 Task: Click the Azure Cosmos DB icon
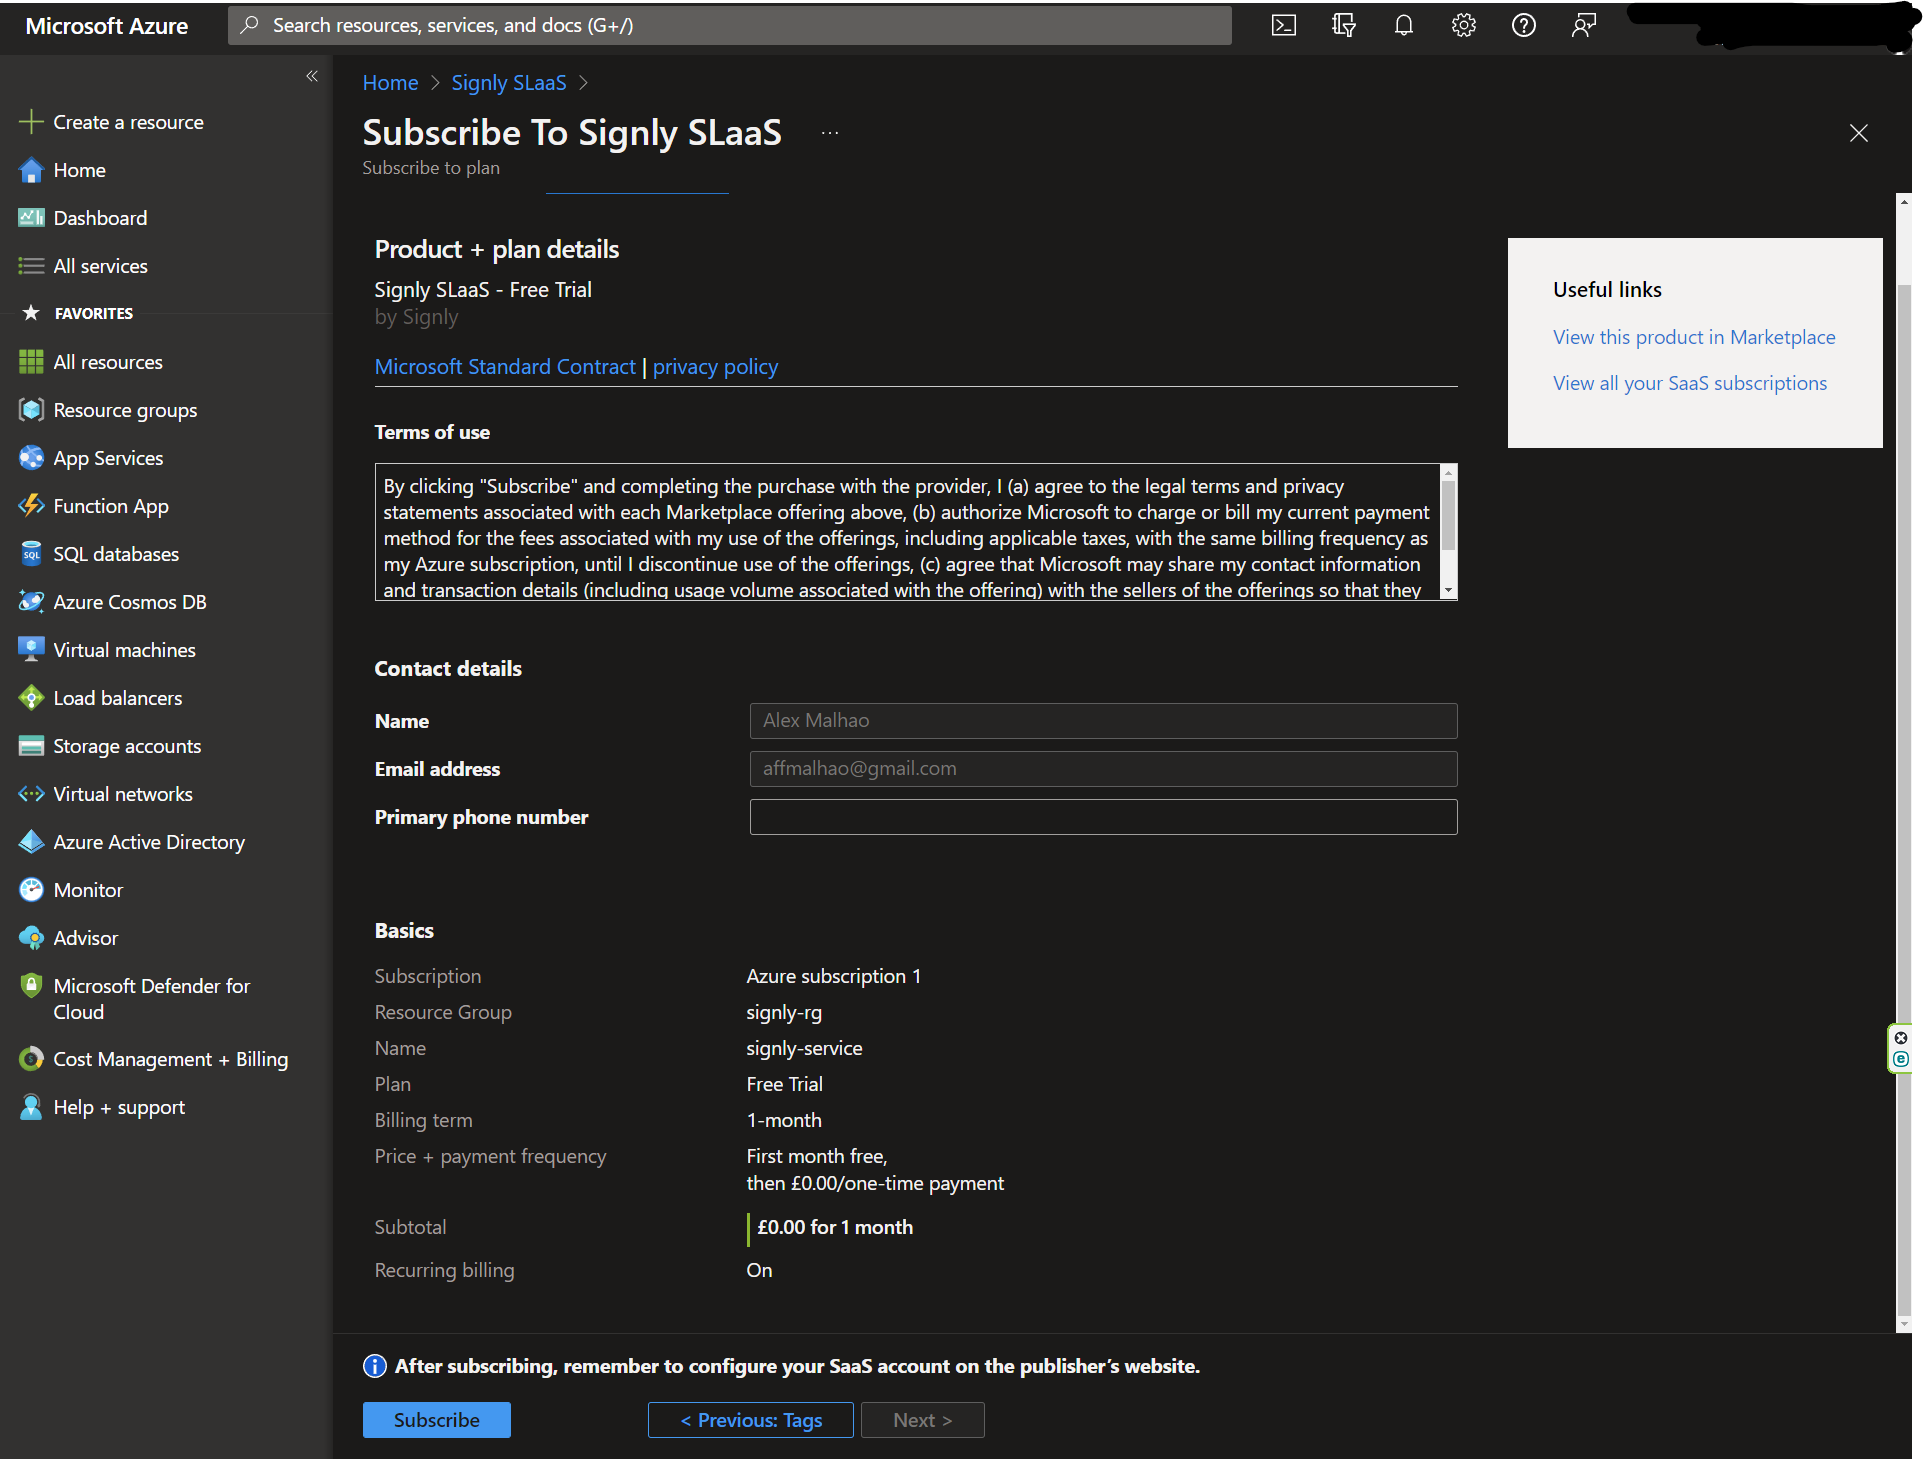point(31,602)
